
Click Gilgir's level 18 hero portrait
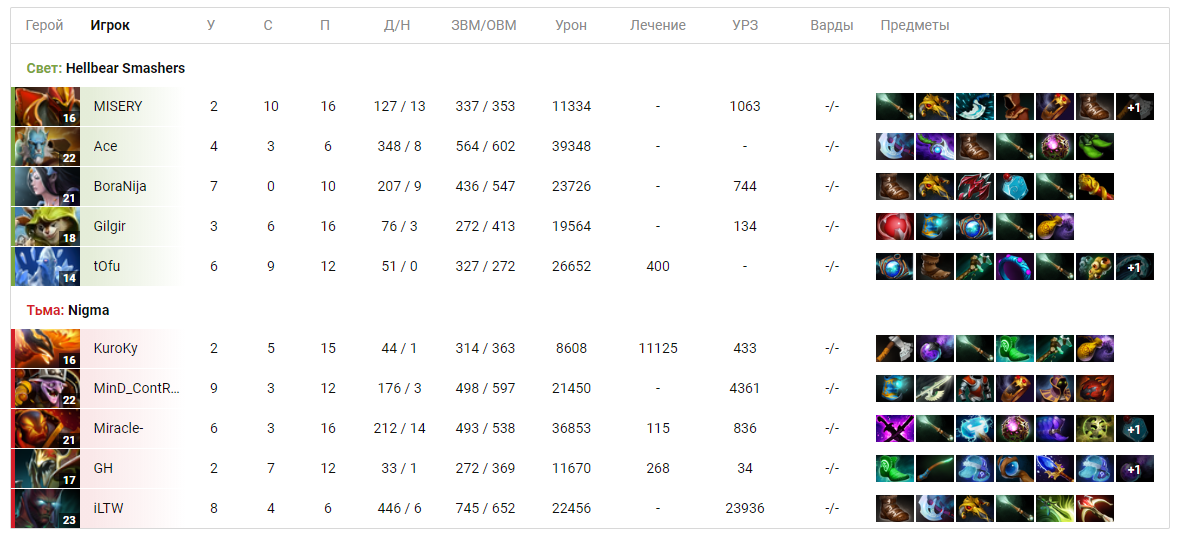[x=47, y=226]
